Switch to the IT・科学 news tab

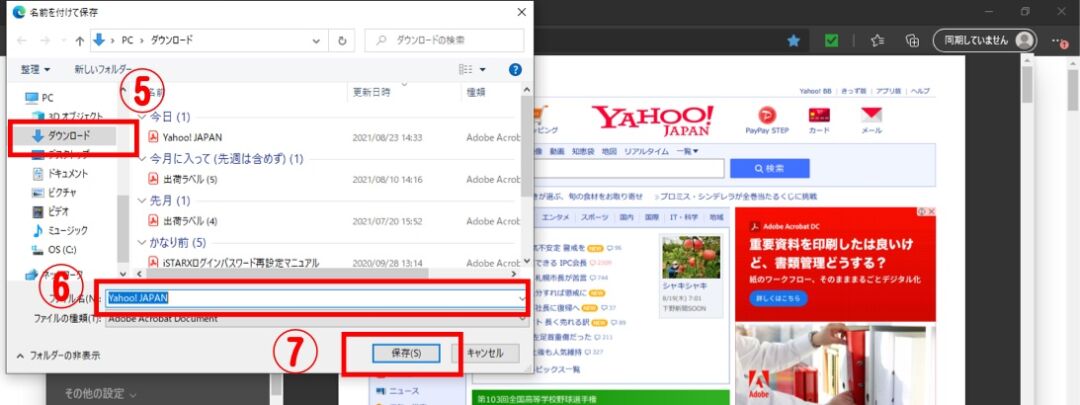click(684, 217)
